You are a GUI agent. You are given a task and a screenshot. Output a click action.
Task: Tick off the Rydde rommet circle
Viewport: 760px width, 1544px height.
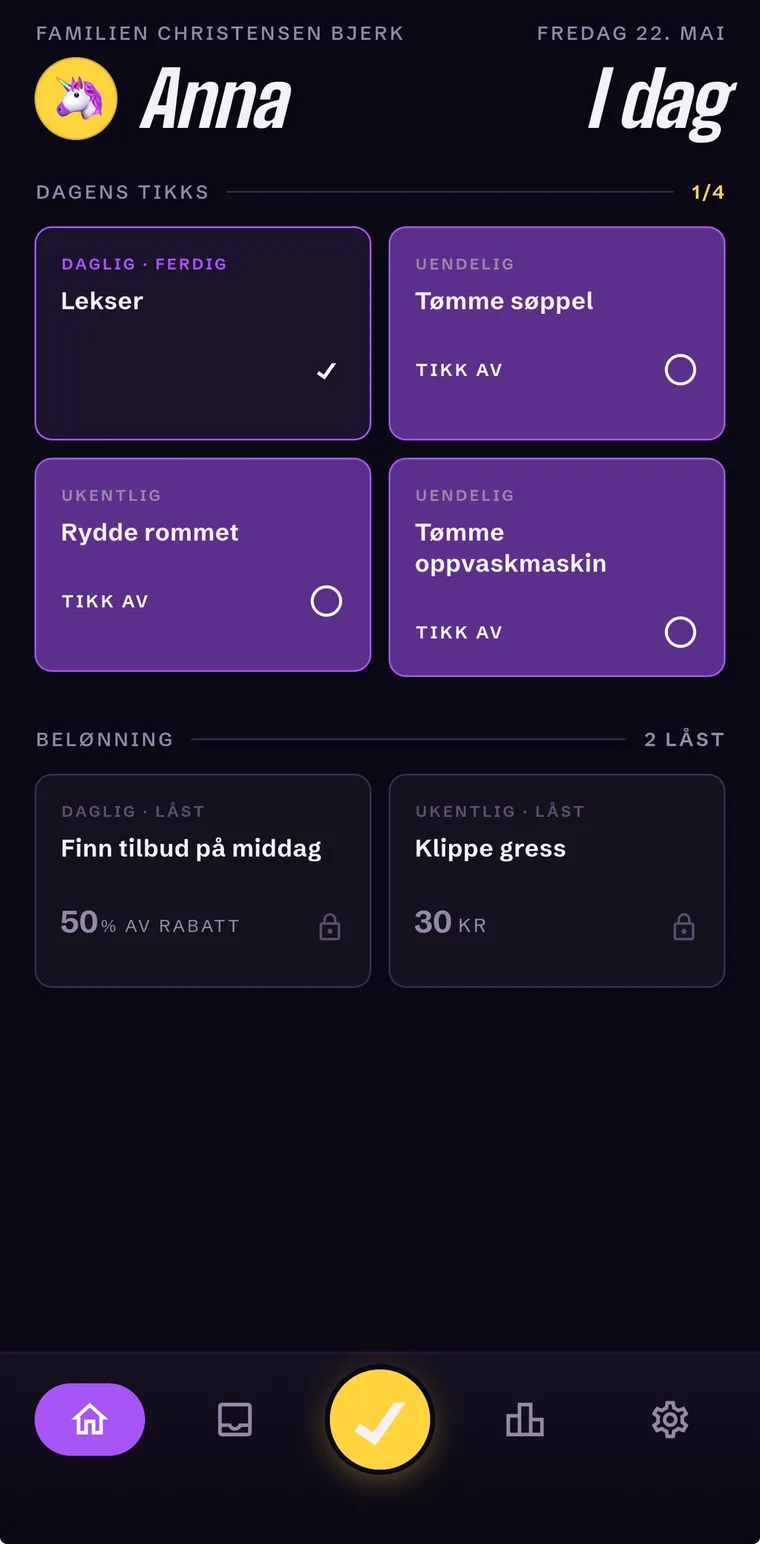[326, 601]
